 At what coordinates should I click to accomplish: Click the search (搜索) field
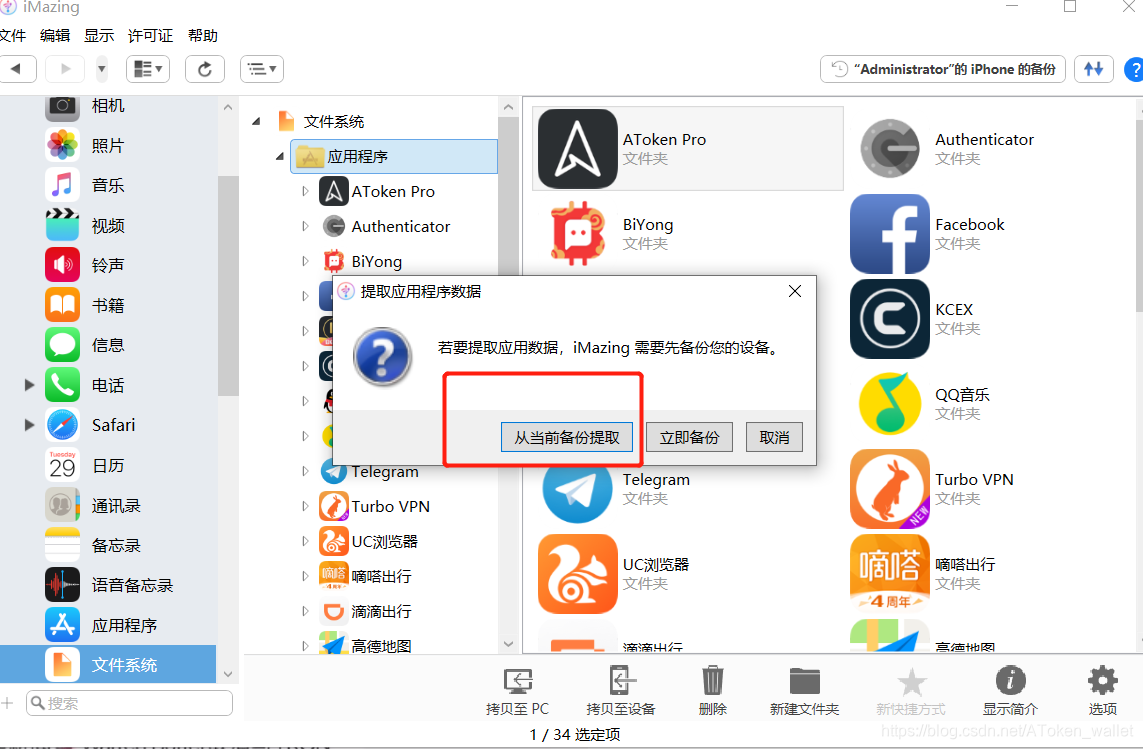click(129, 703)
